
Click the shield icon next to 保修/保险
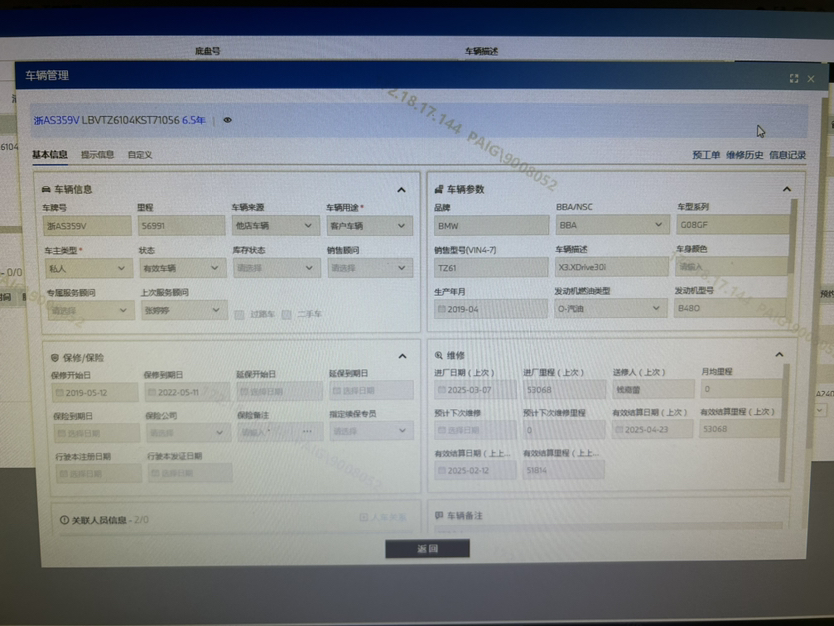coord(54,357)
